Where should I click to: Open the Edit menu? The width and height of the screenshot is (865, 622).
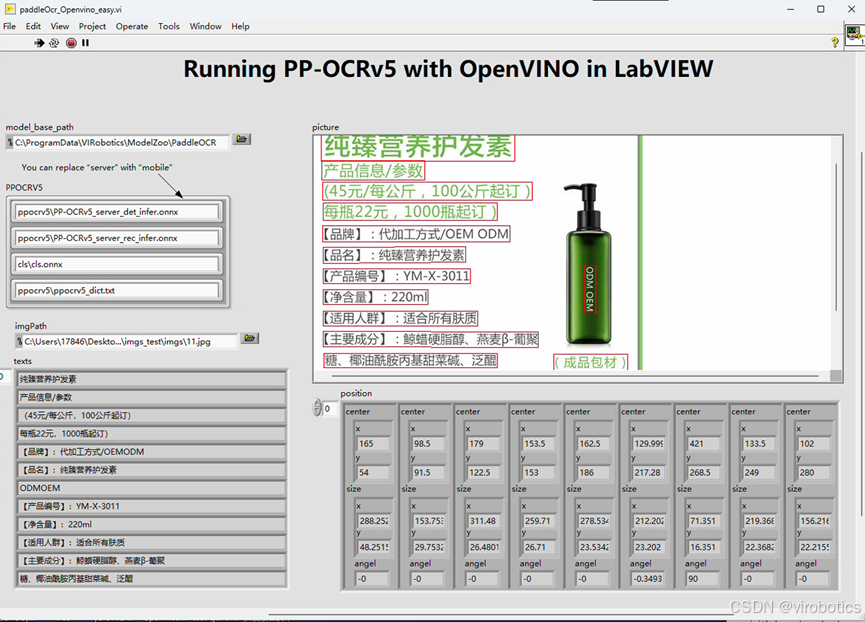(33, 26)
